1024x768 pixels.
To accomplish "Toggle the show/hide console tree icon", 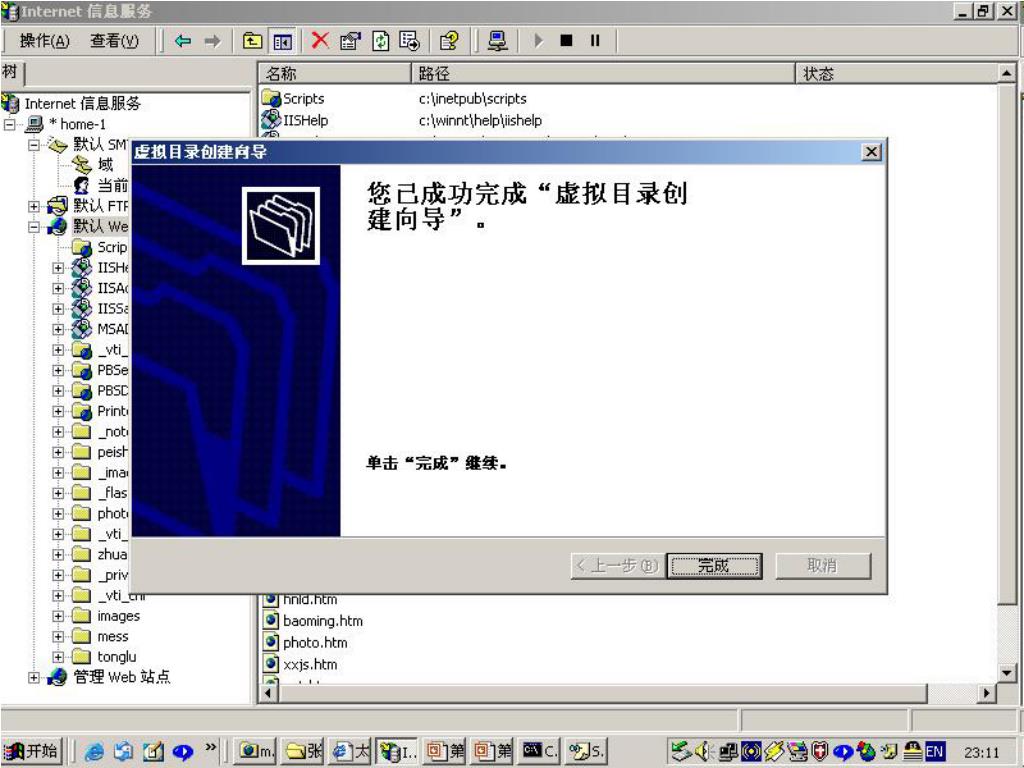I will coord(282,41).
